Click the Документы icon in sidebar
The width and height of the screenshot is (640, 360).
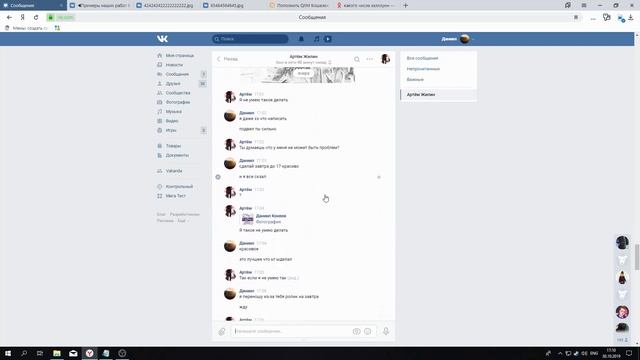(x=160, y=155)
